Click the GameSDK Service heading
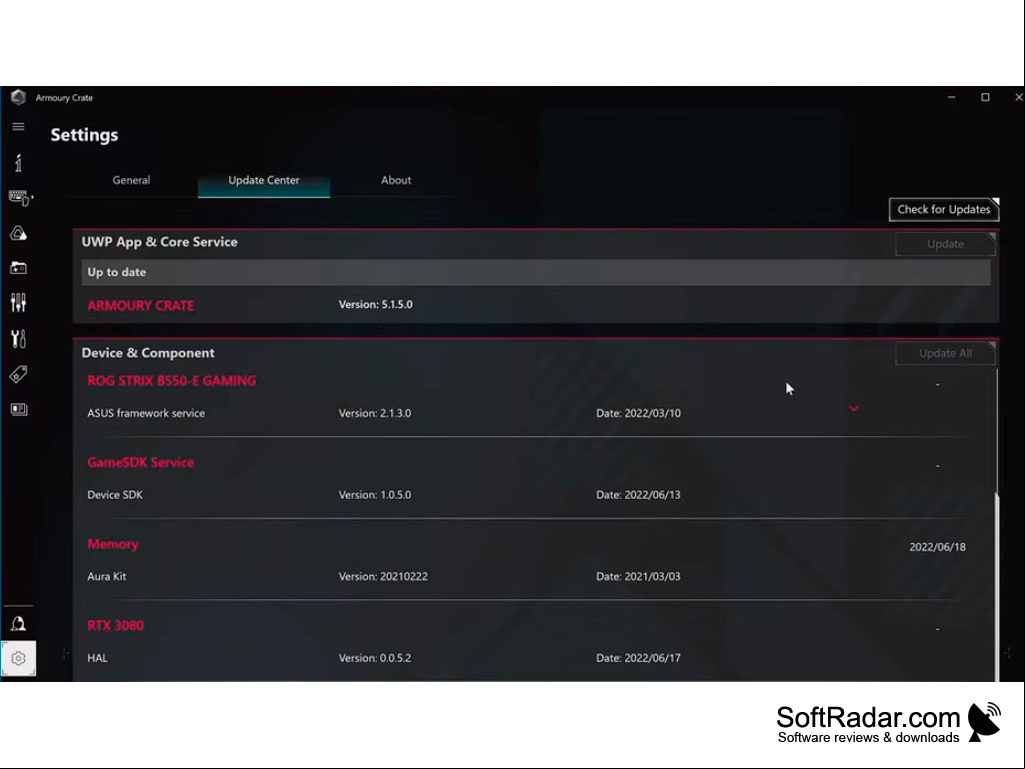The height and width of the screenshot is (769, 1025). click(141, 462)
